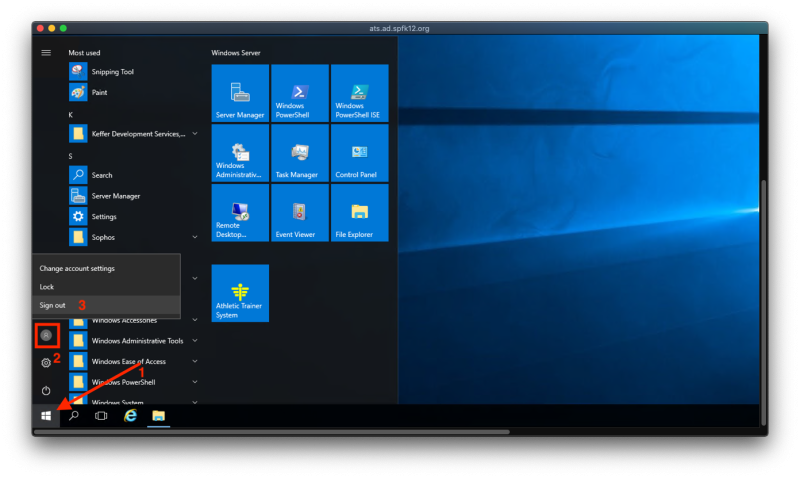This screenshot has height=478, width=800.
Task: Launch the Athletic Trainer System tile
Action: [240, 293]
